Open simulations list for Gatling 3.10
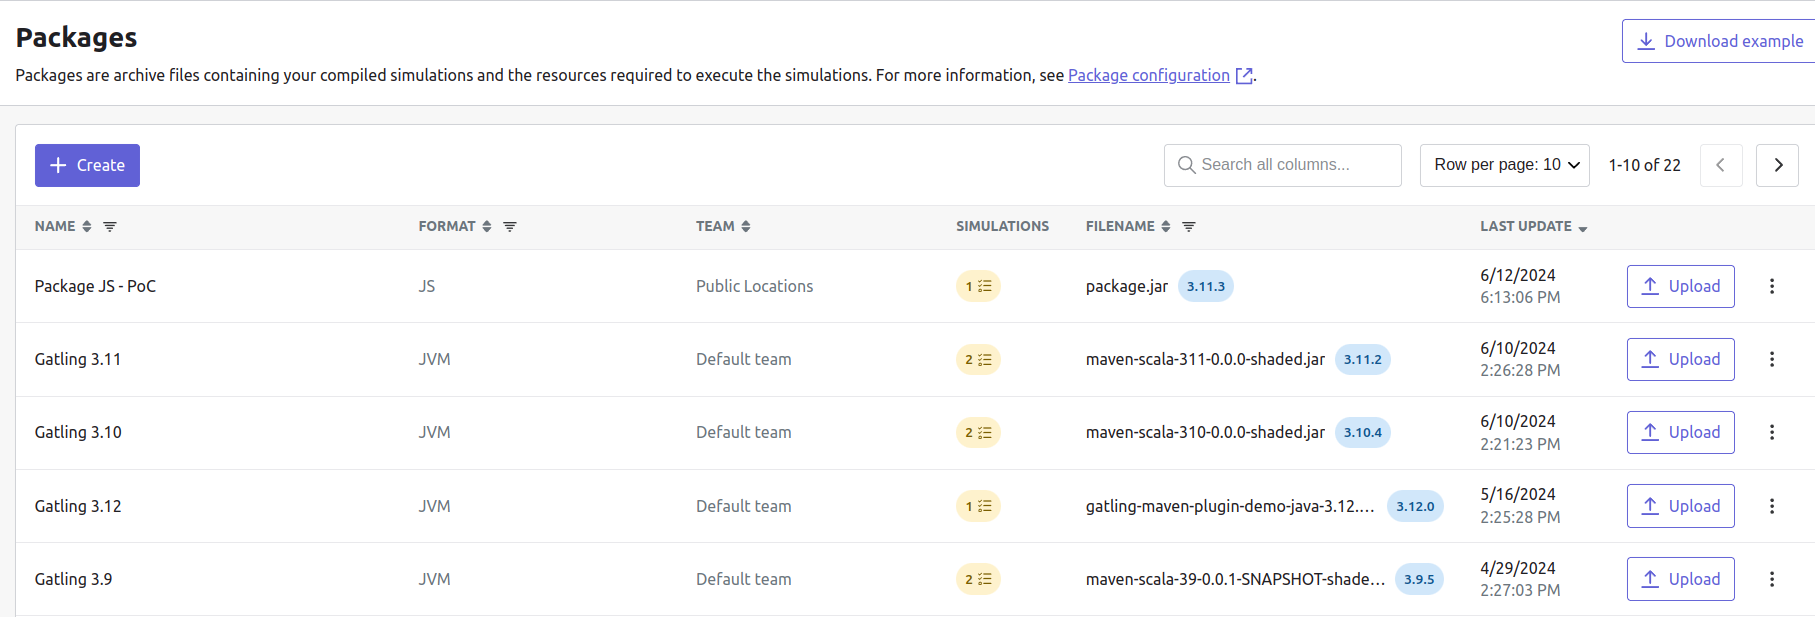Screen dimensions: 1815x617 click(978, 432)
